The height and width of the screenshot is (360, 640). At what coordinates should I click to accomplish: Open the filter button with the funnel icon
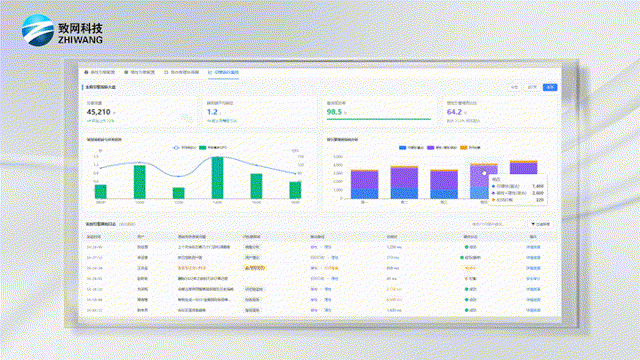[540, 224]
